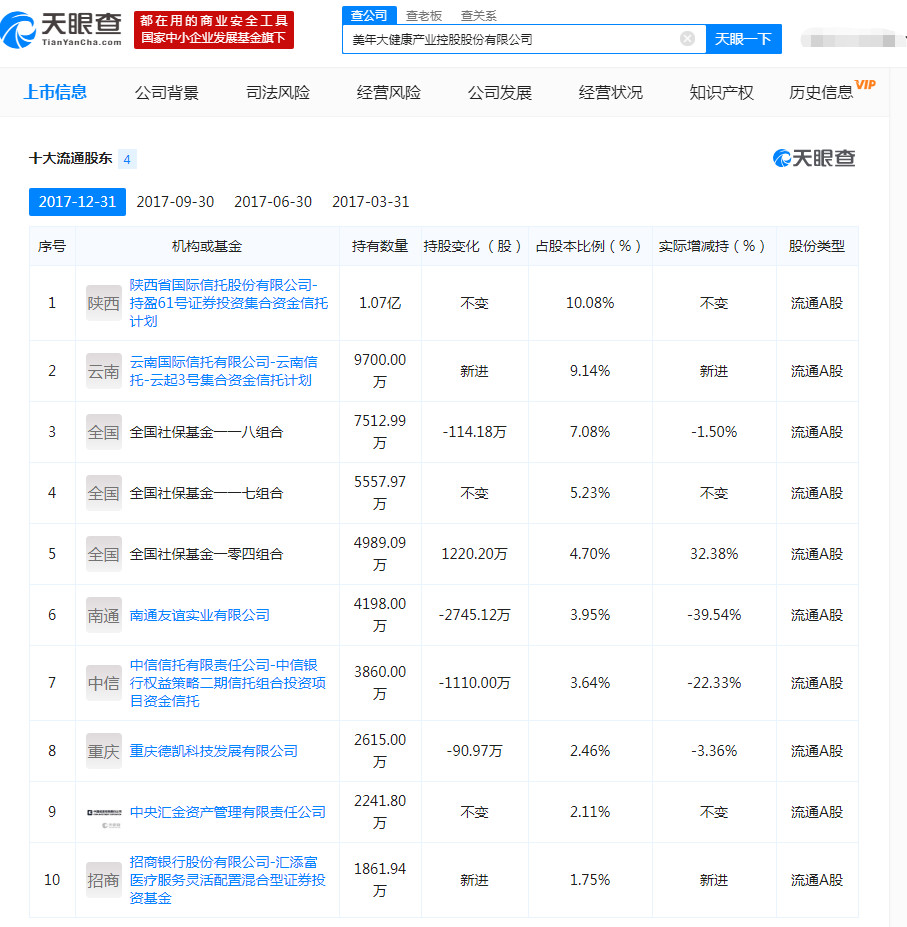
Task: Click the red 国家中小企业发展基金旗下 banner
Action: click(213, 30)
